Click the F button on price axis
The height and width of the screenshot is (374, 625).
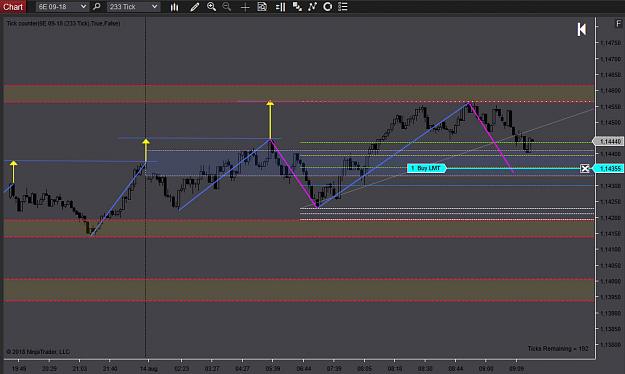click(x=619, y=24)
